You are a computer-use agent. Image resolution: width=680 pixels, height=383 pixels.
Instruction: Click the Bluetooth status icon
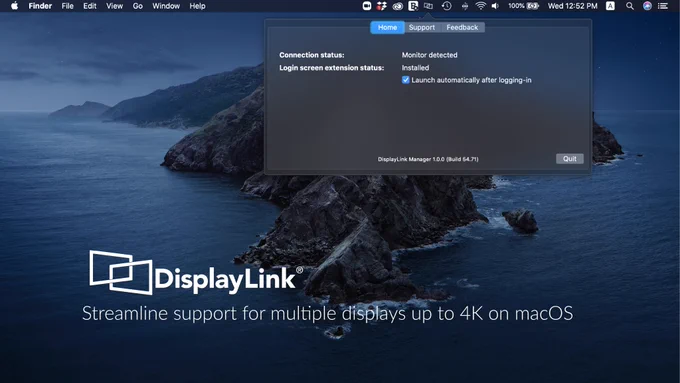point(464,6)
